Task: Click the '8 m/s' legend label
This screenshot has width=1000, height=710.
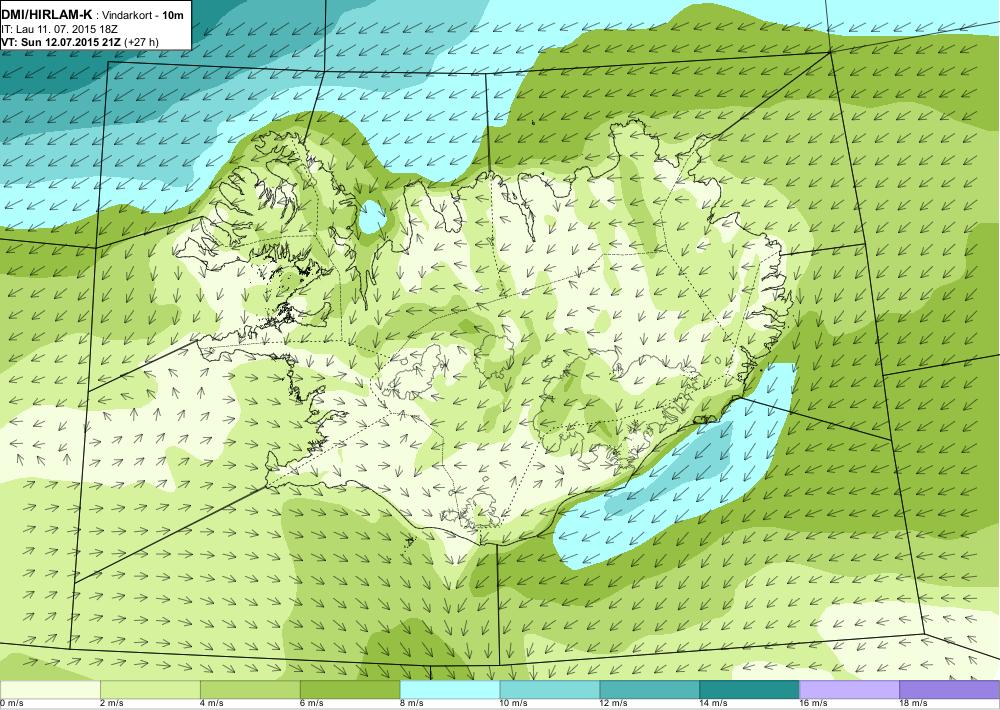Action: (x=412, y=704)
